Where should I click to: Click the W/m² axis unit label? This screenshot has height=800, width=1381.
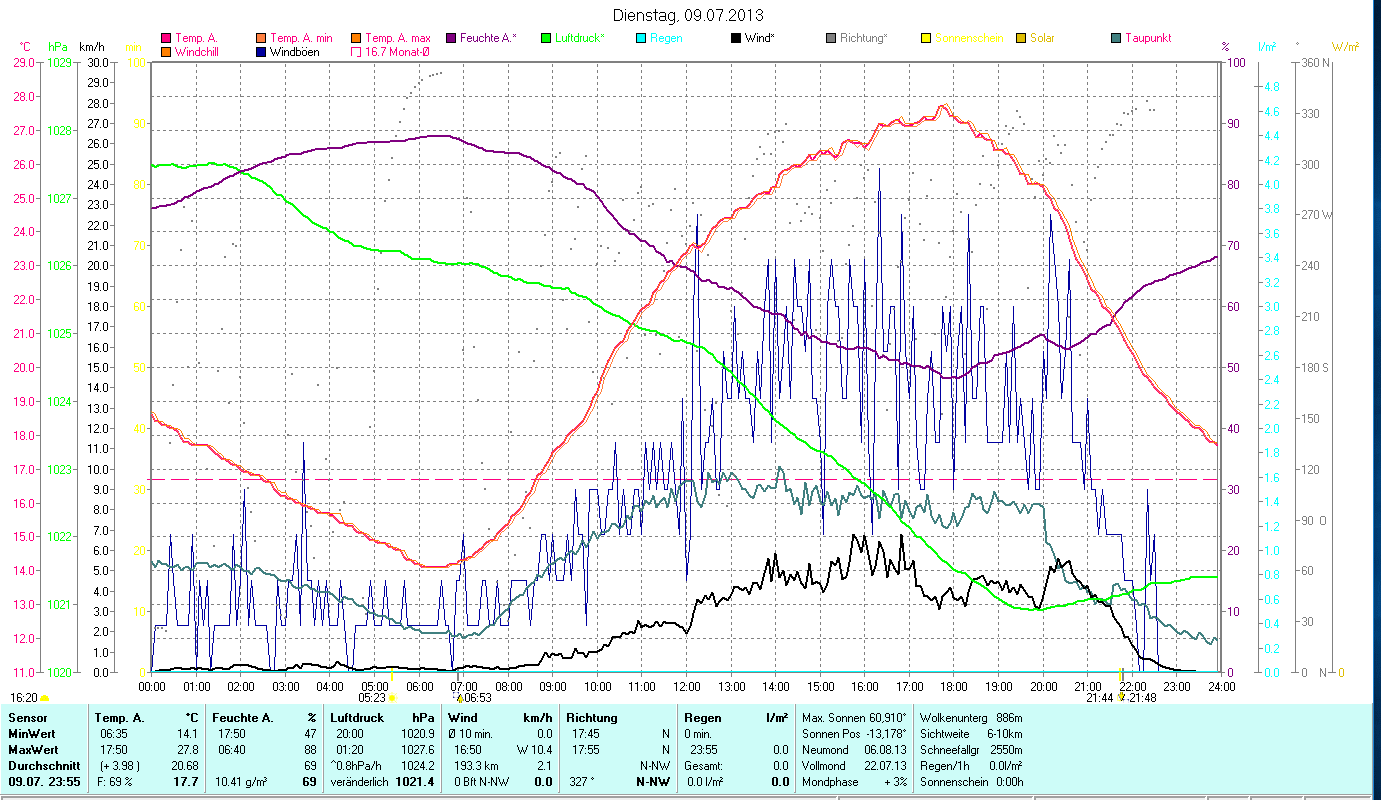click(x=1345, y=47)
